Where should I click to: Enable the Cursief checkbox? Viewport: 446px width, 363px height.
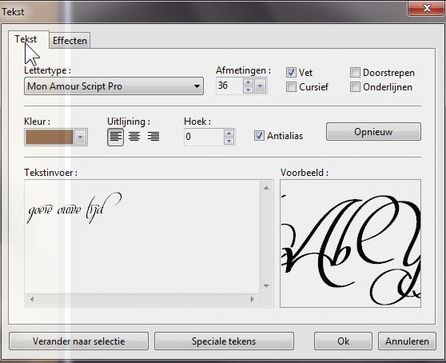pyautogui.click(x=291, y=87)
